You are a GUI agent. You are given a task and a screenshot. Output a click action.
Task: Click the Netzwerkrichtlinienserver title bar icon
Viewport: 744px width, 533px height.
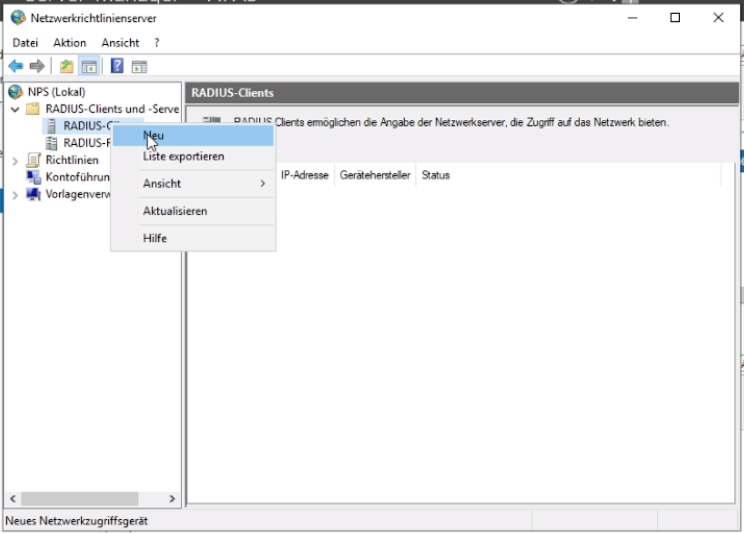click(x=18, y=18)
